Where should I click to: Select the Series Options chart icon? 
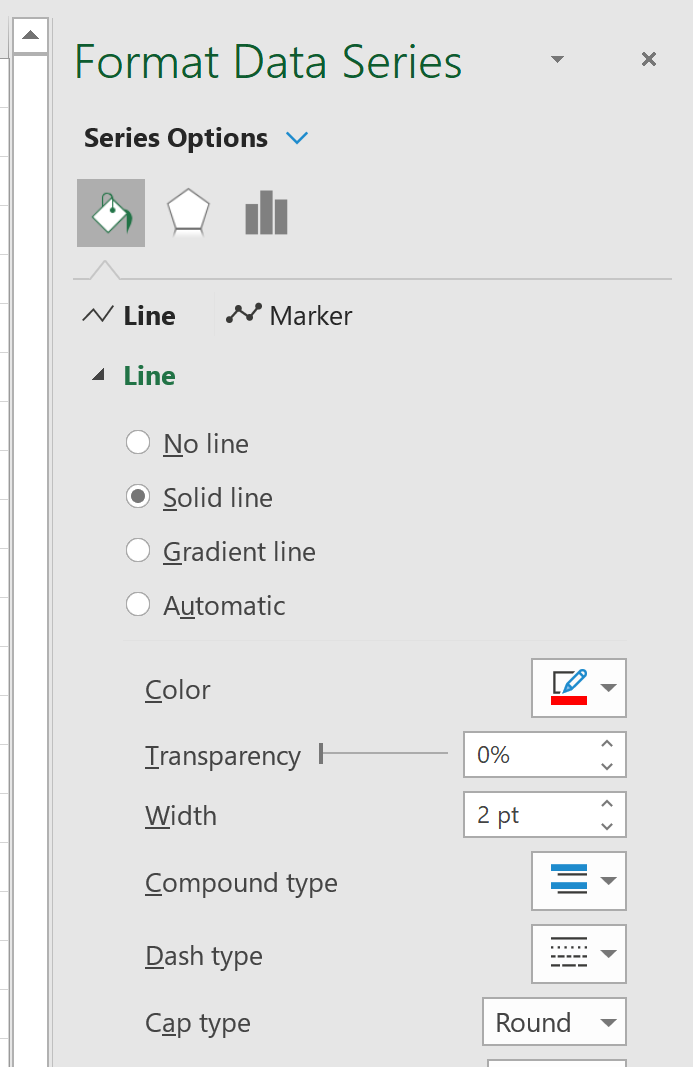(x=265, y=212)
